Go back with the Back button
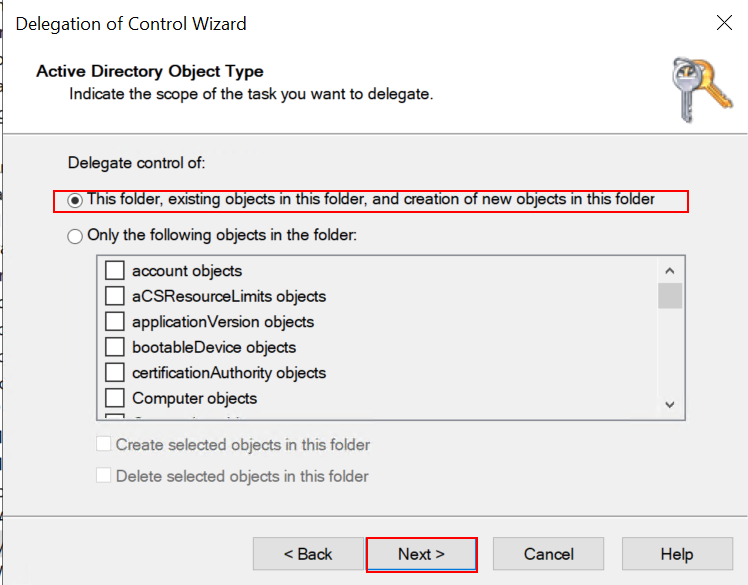Image resolution: width=748 pixels, height=585 pixels. [307, 554]
